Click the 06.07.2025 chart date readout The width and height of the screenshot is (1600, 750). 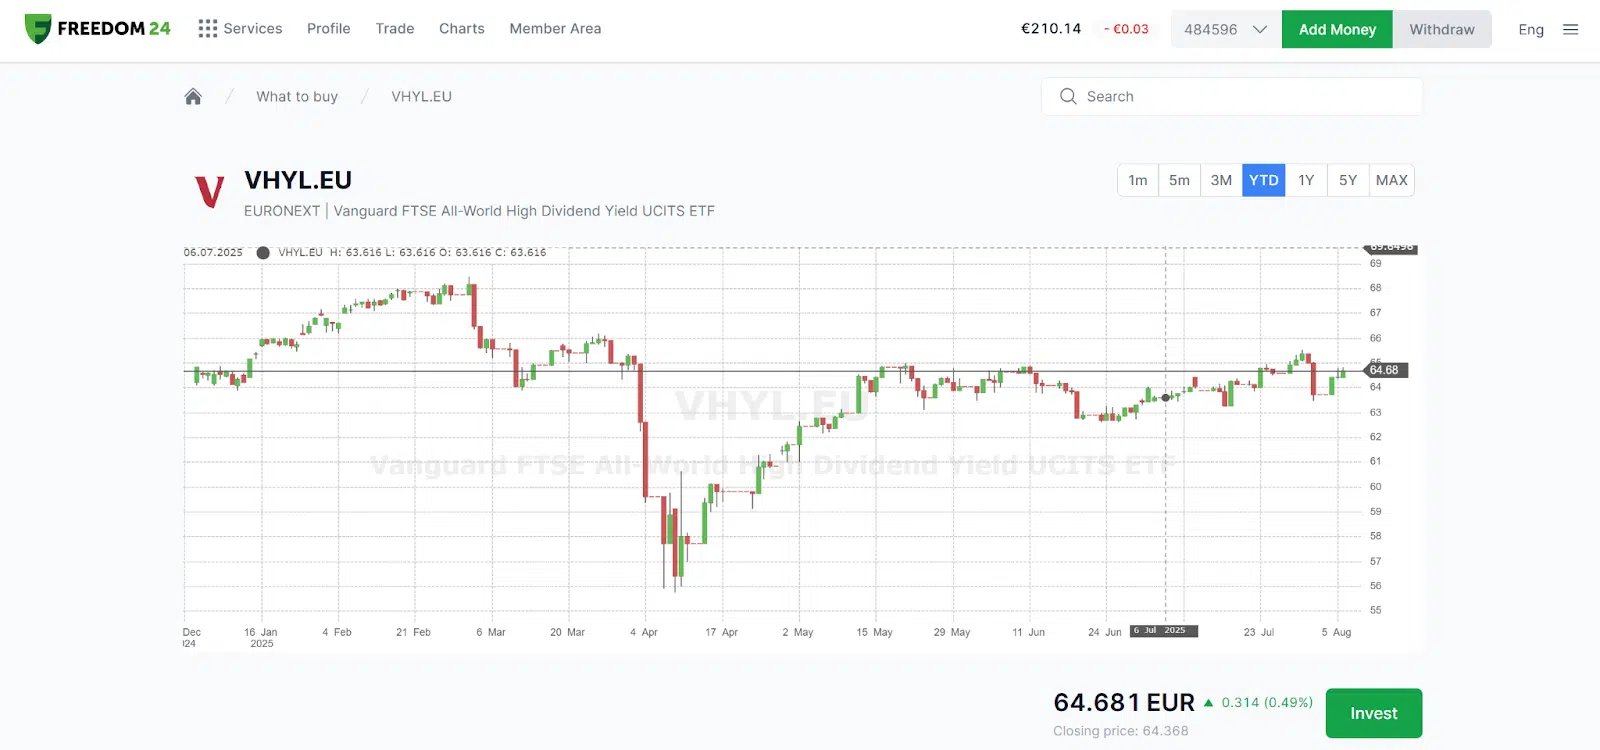coord(213,252)
